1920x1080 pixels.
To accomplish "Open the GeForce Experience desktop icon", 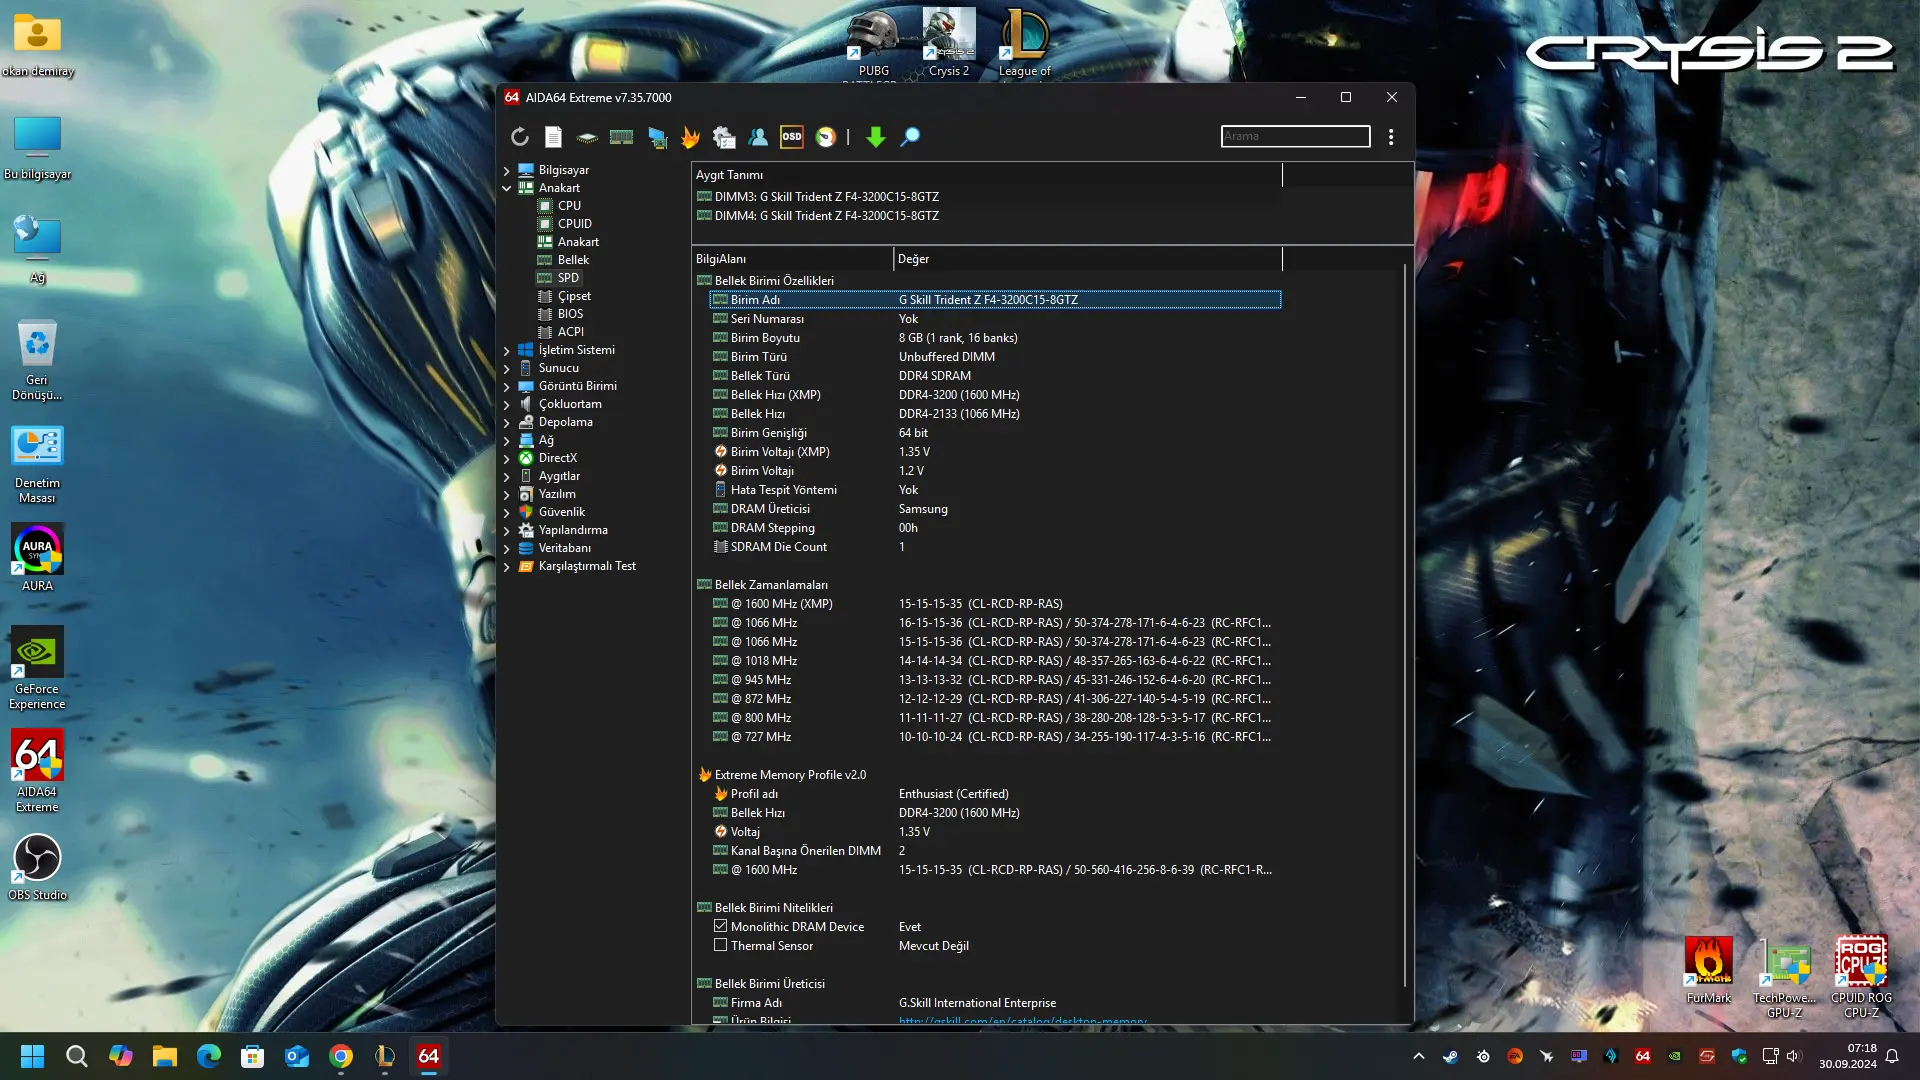I will (x=37, y=668).
